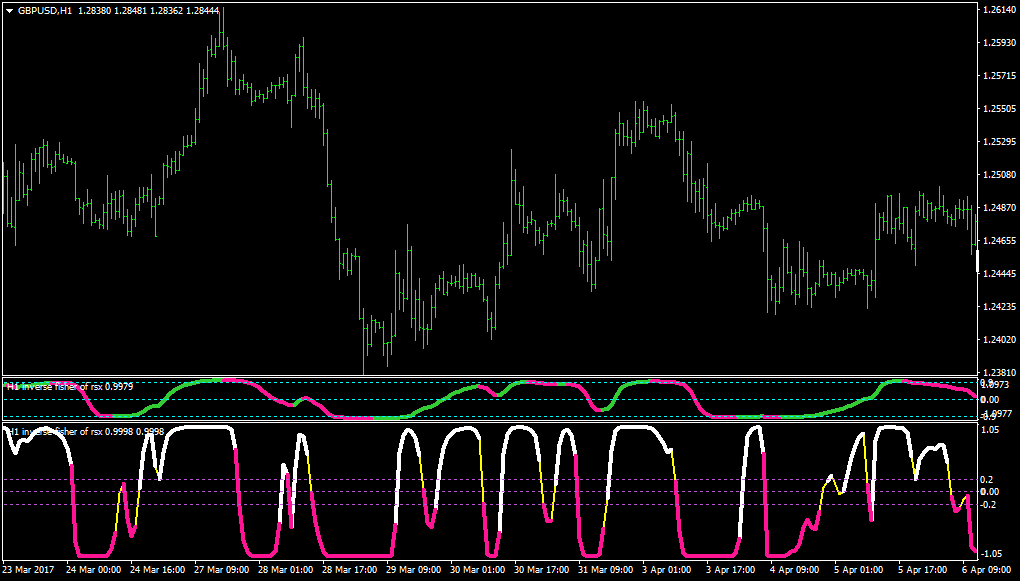Click price level 1.25505 on the axis

[999, 109]
